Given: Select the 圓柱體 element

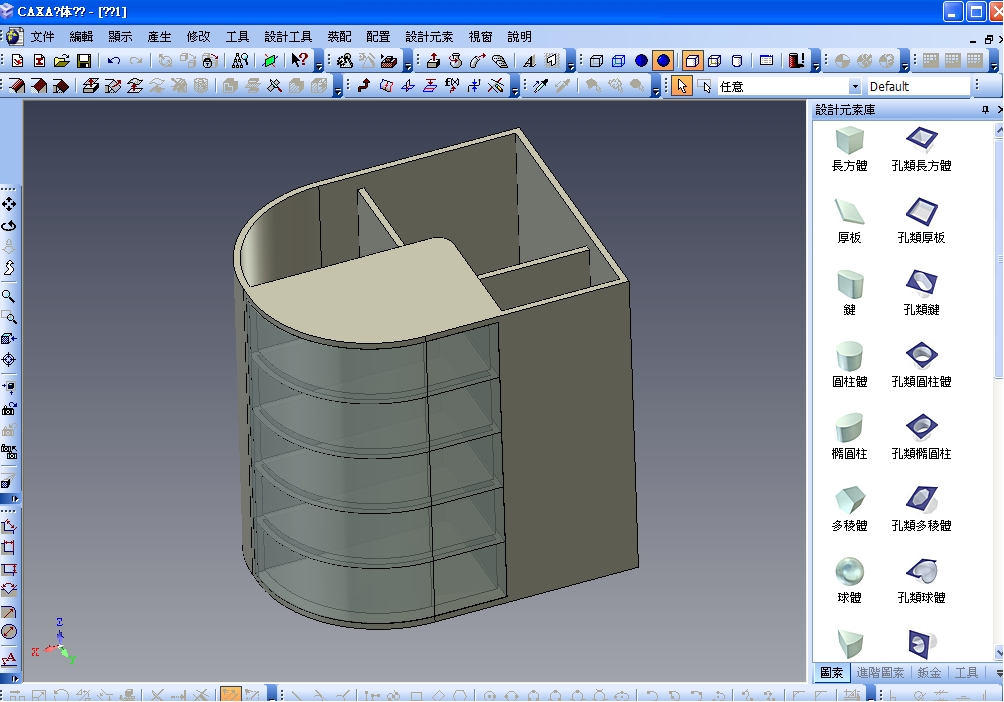Looking at the screenshot, I should 850,365.
